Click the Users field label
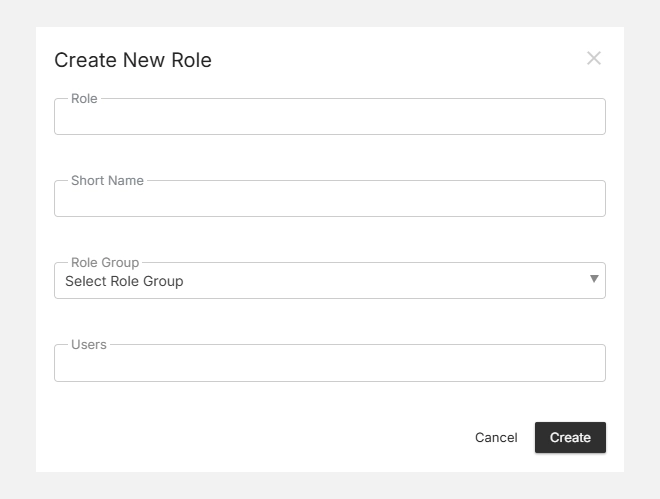660x499 pixels. pos(88,345)
